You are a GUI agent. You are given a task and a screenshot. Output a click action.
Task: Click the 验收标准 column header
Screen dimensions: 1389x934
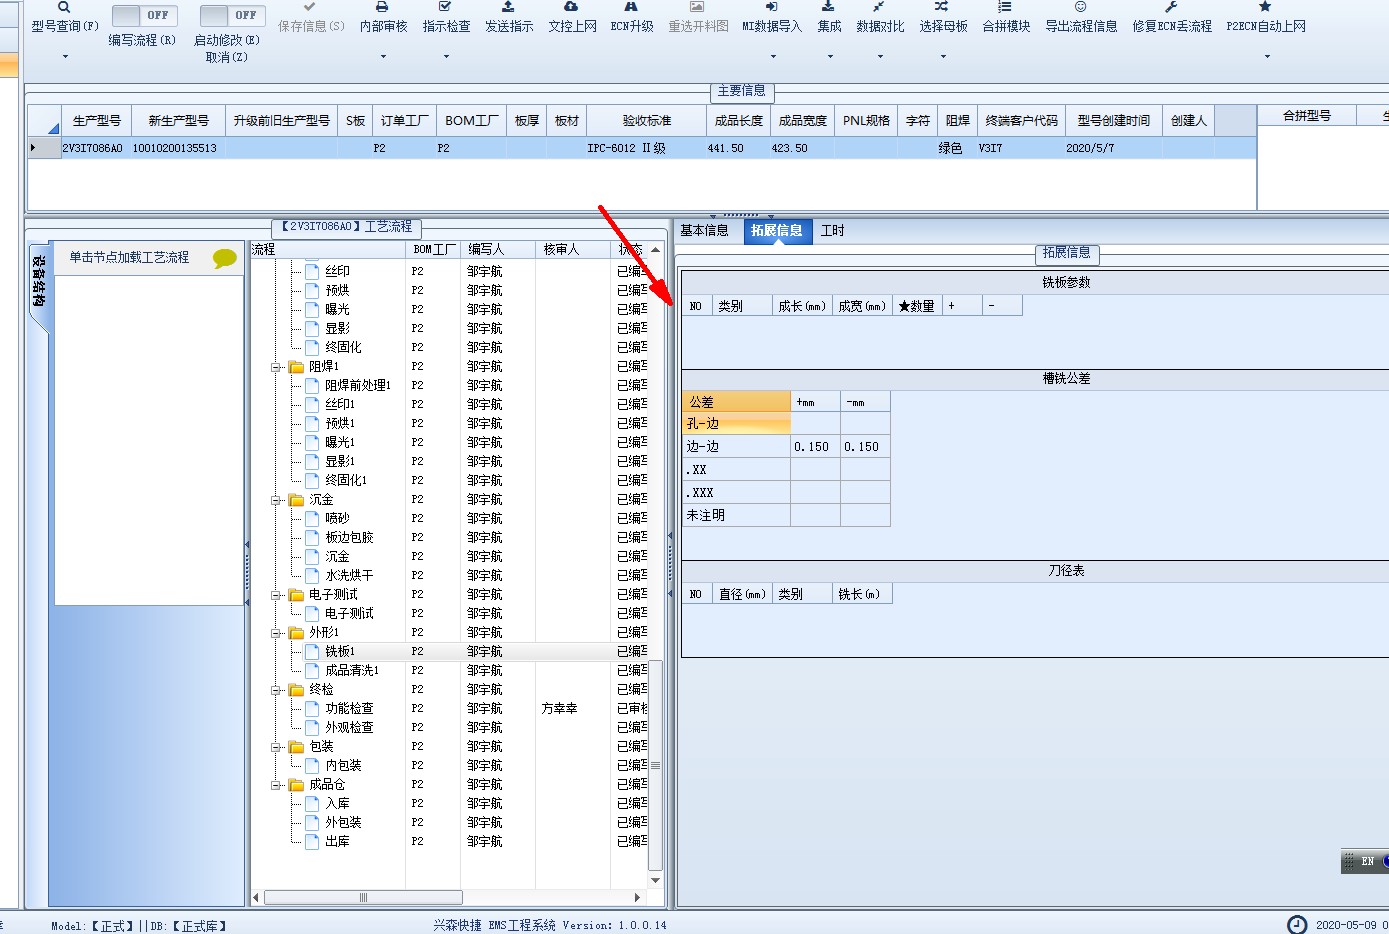pyautogui.click(x=647, y=121)
